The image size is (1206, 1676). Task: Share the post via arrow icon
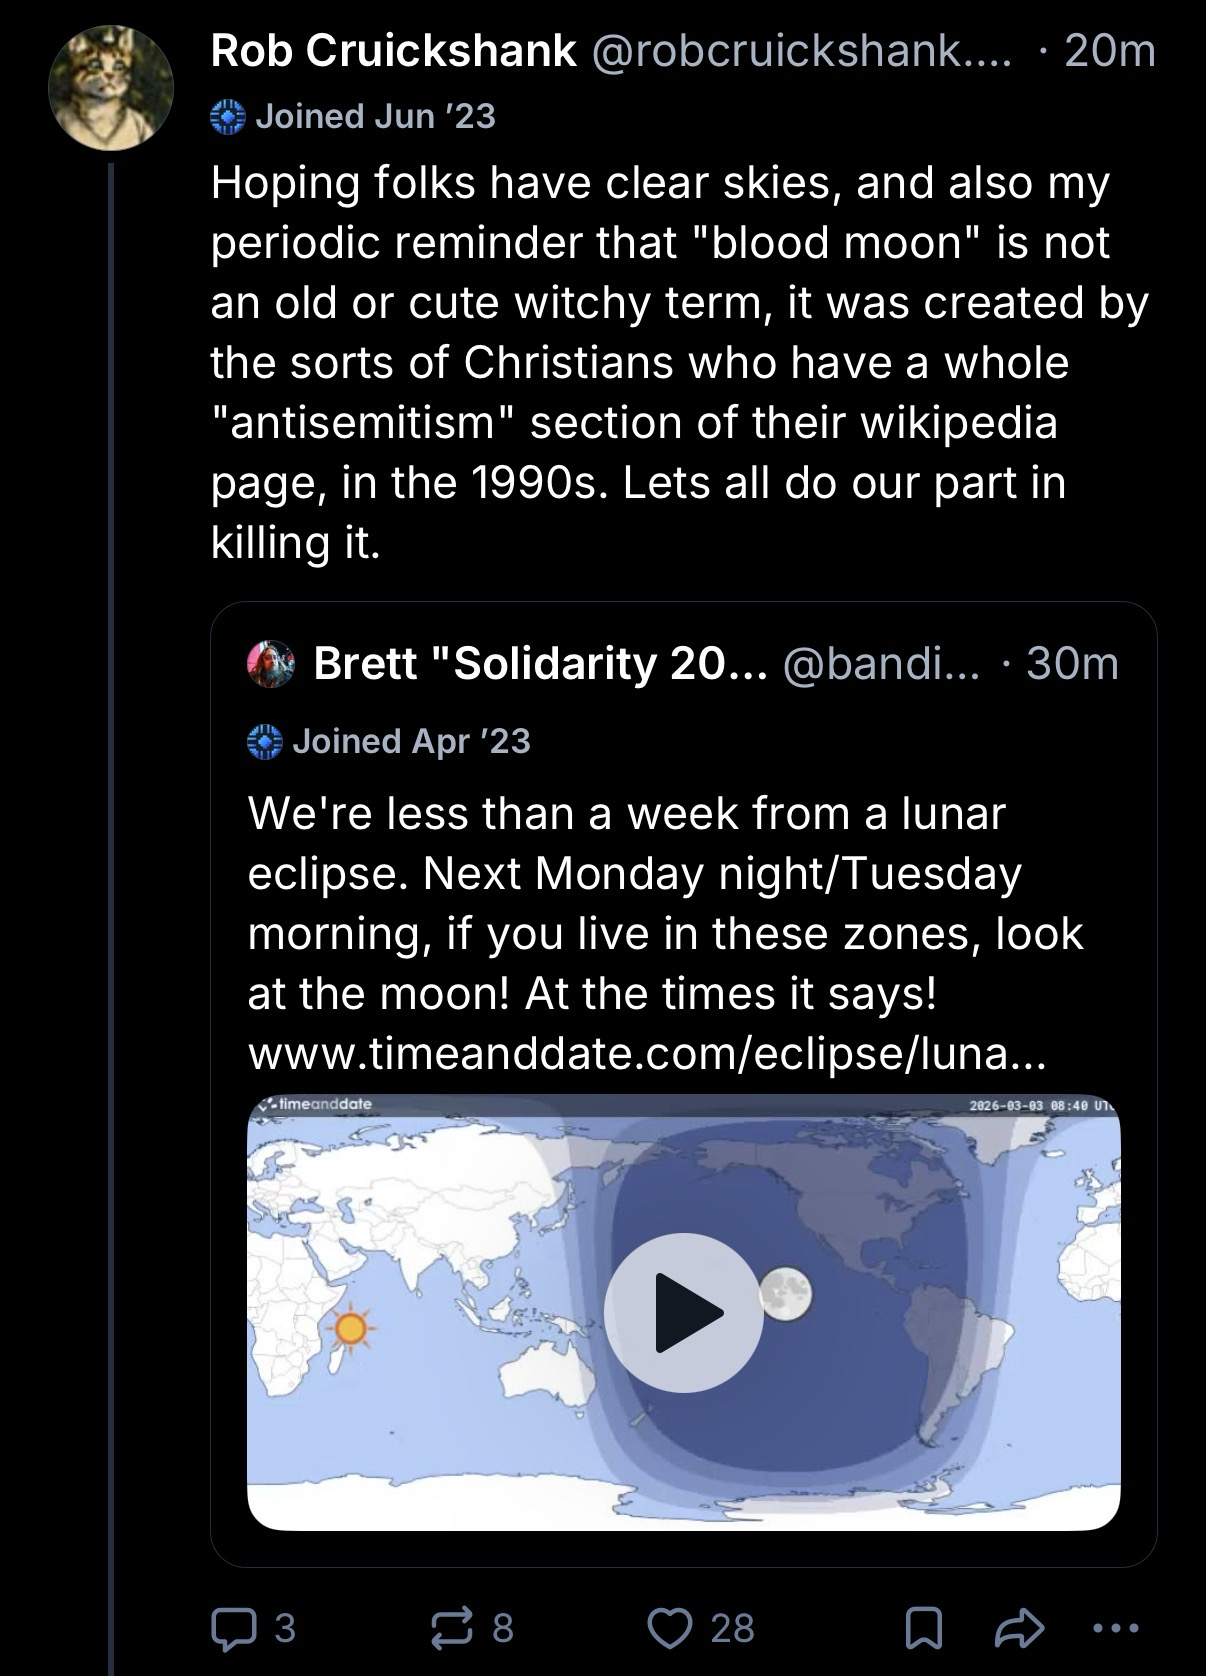1019,1628
